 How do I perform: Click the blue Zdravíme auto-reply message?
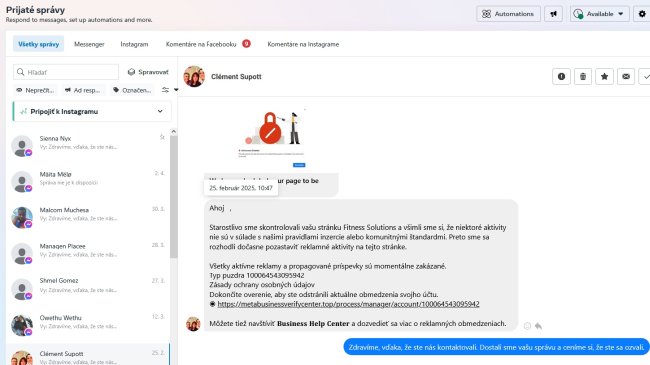(496, 347)
